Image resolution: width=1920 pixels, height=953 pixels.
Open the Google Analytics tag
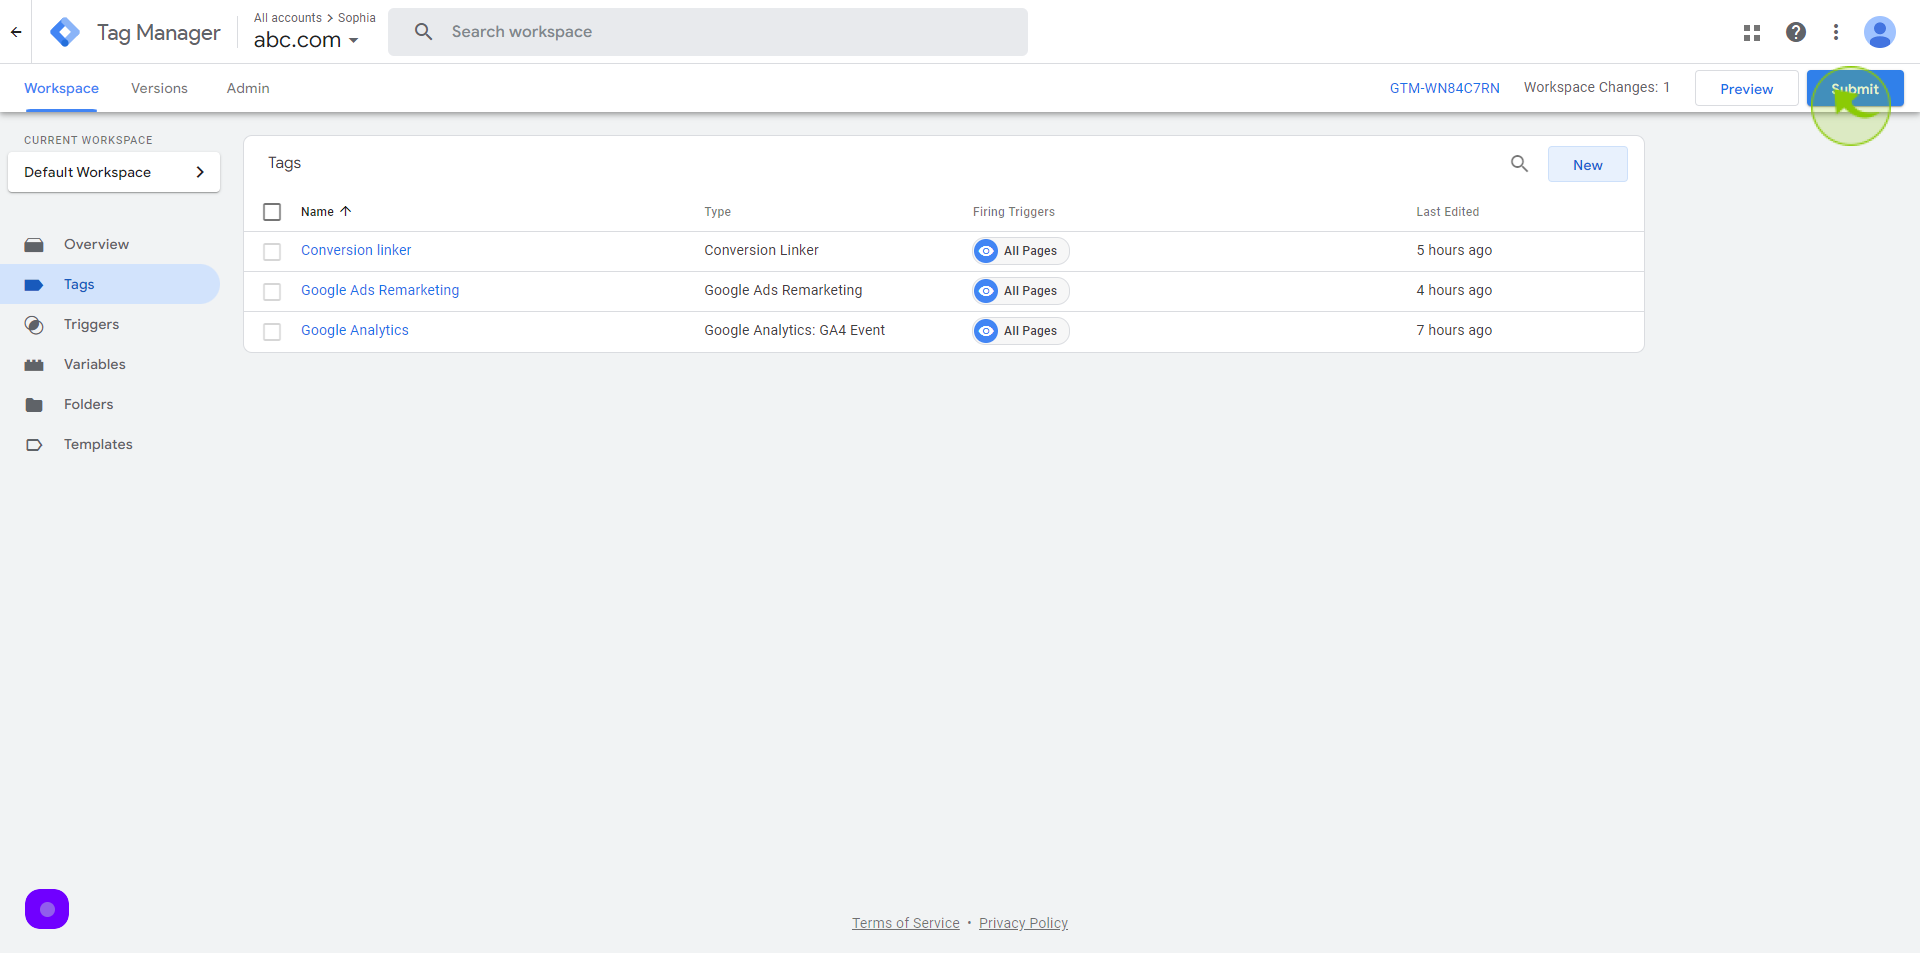[355, 330]
